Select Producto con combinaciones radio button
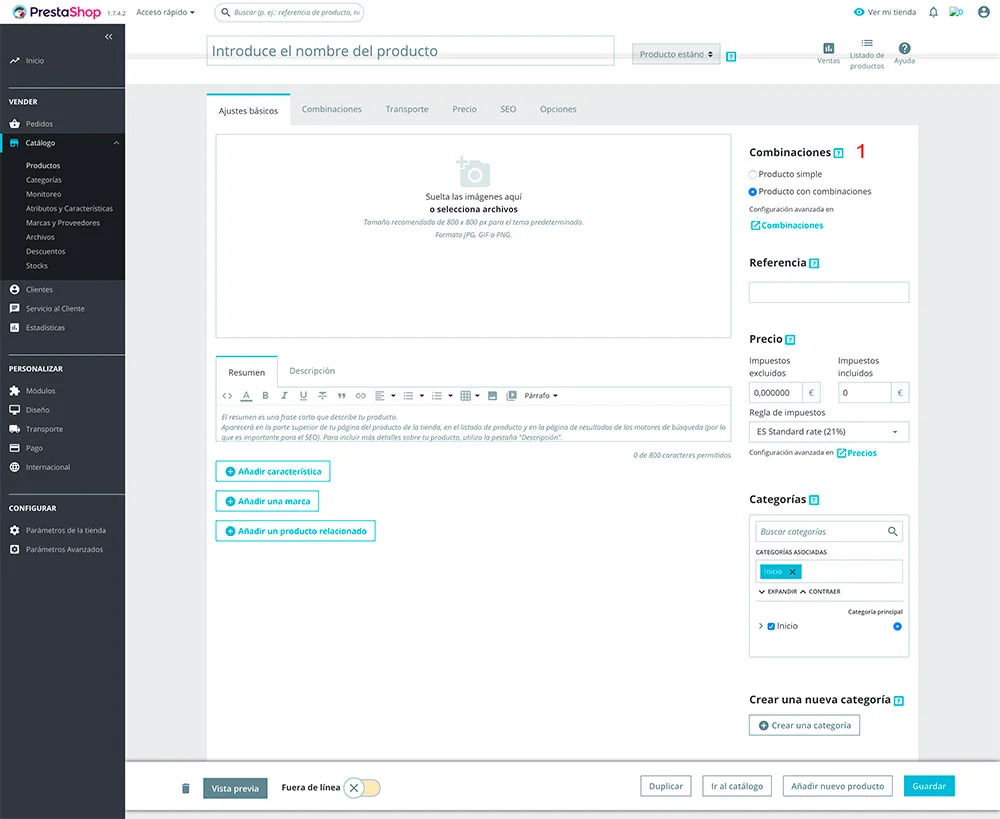Viewport: 1000px width, 819px height. click(x=753, y=192)
